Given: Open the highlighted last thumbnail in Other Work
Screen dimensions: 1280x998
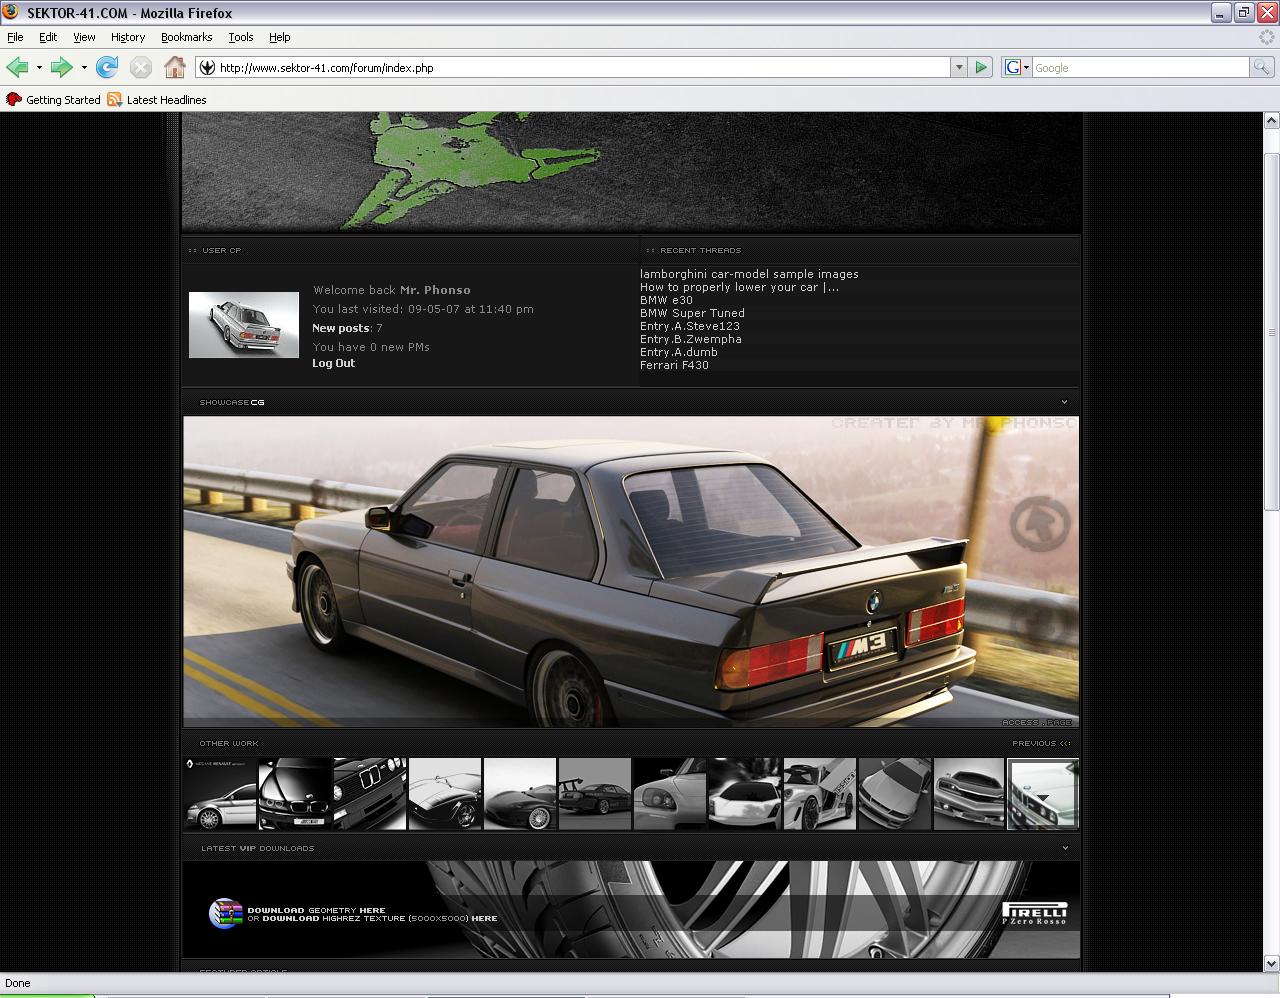Looking at the screenshot, I should [1043, 794].
